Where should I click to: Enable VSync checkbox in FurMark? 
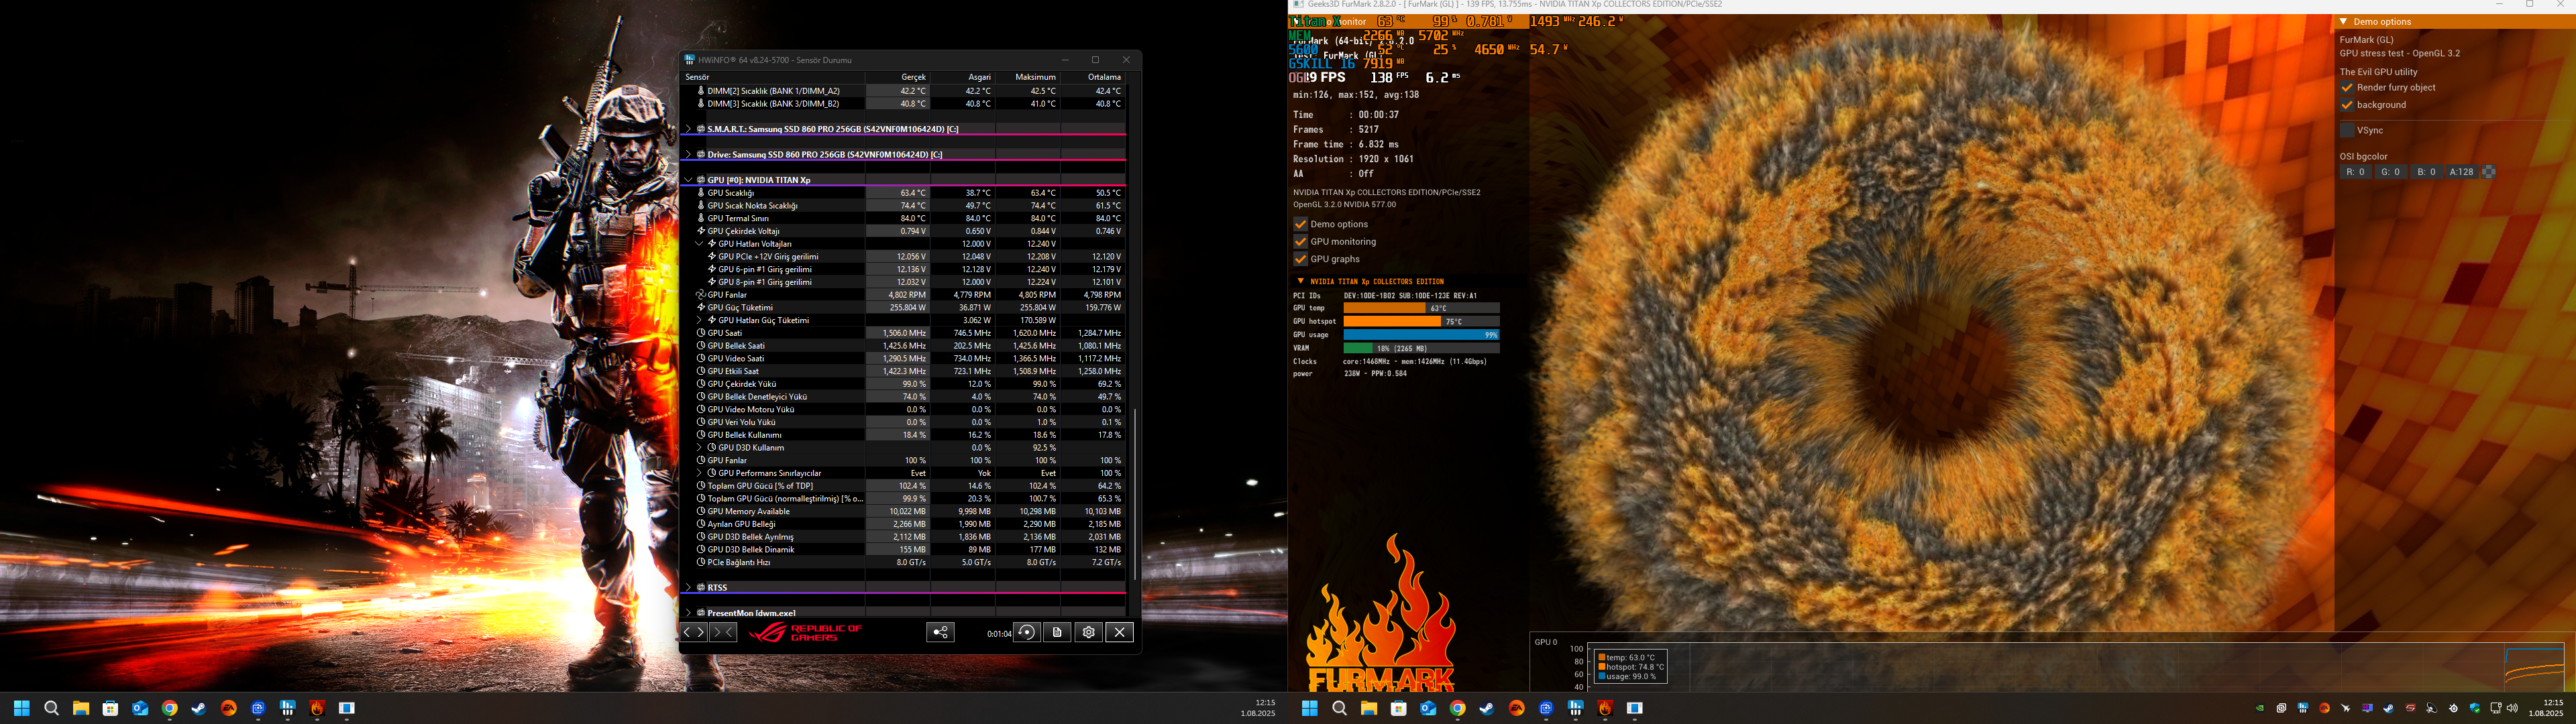[2347, 130]
